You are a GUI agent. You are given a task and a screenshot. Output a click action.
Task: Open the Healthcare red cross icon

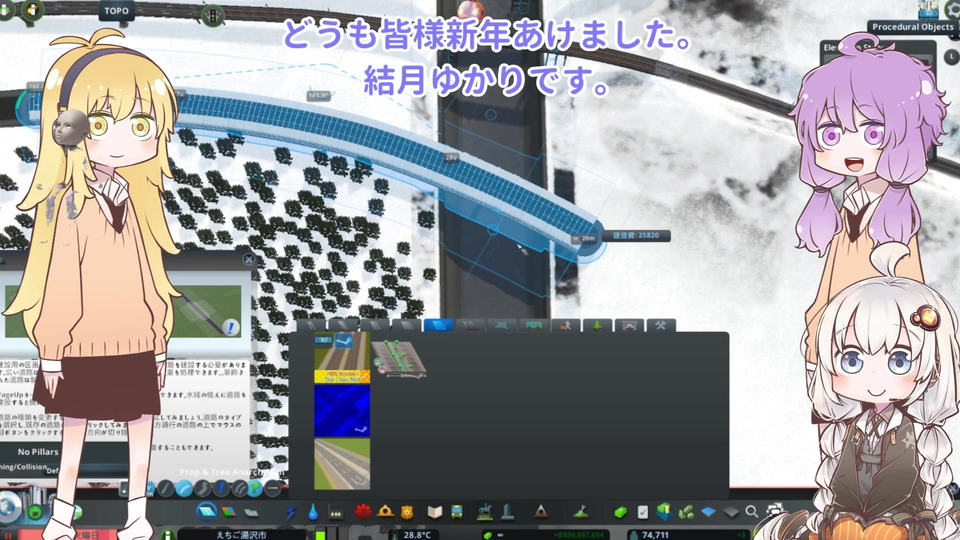[x=362, y=511]
